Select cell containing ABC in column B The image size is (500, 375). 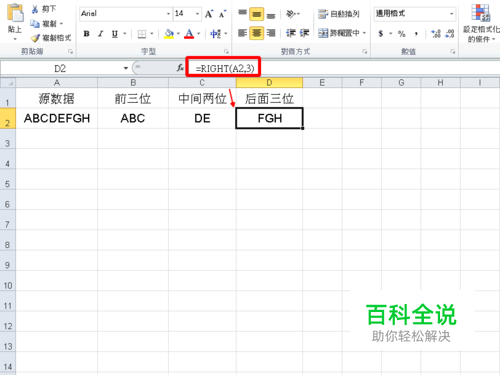(x=133, y=118)
